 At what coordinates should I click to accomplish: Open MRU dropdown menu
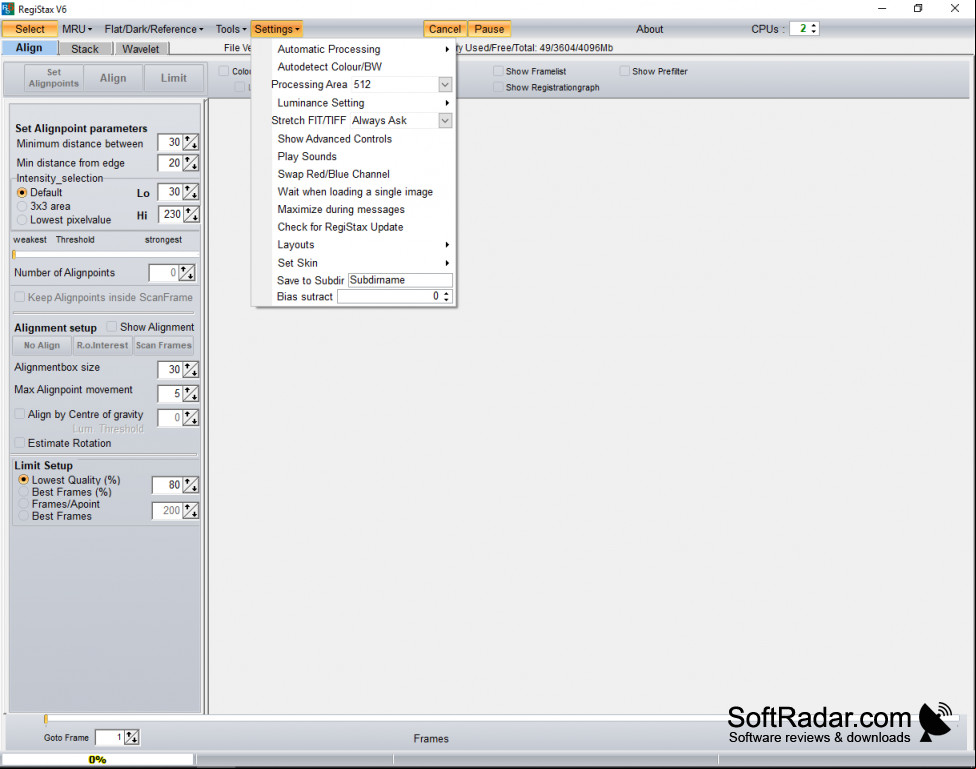77,29
